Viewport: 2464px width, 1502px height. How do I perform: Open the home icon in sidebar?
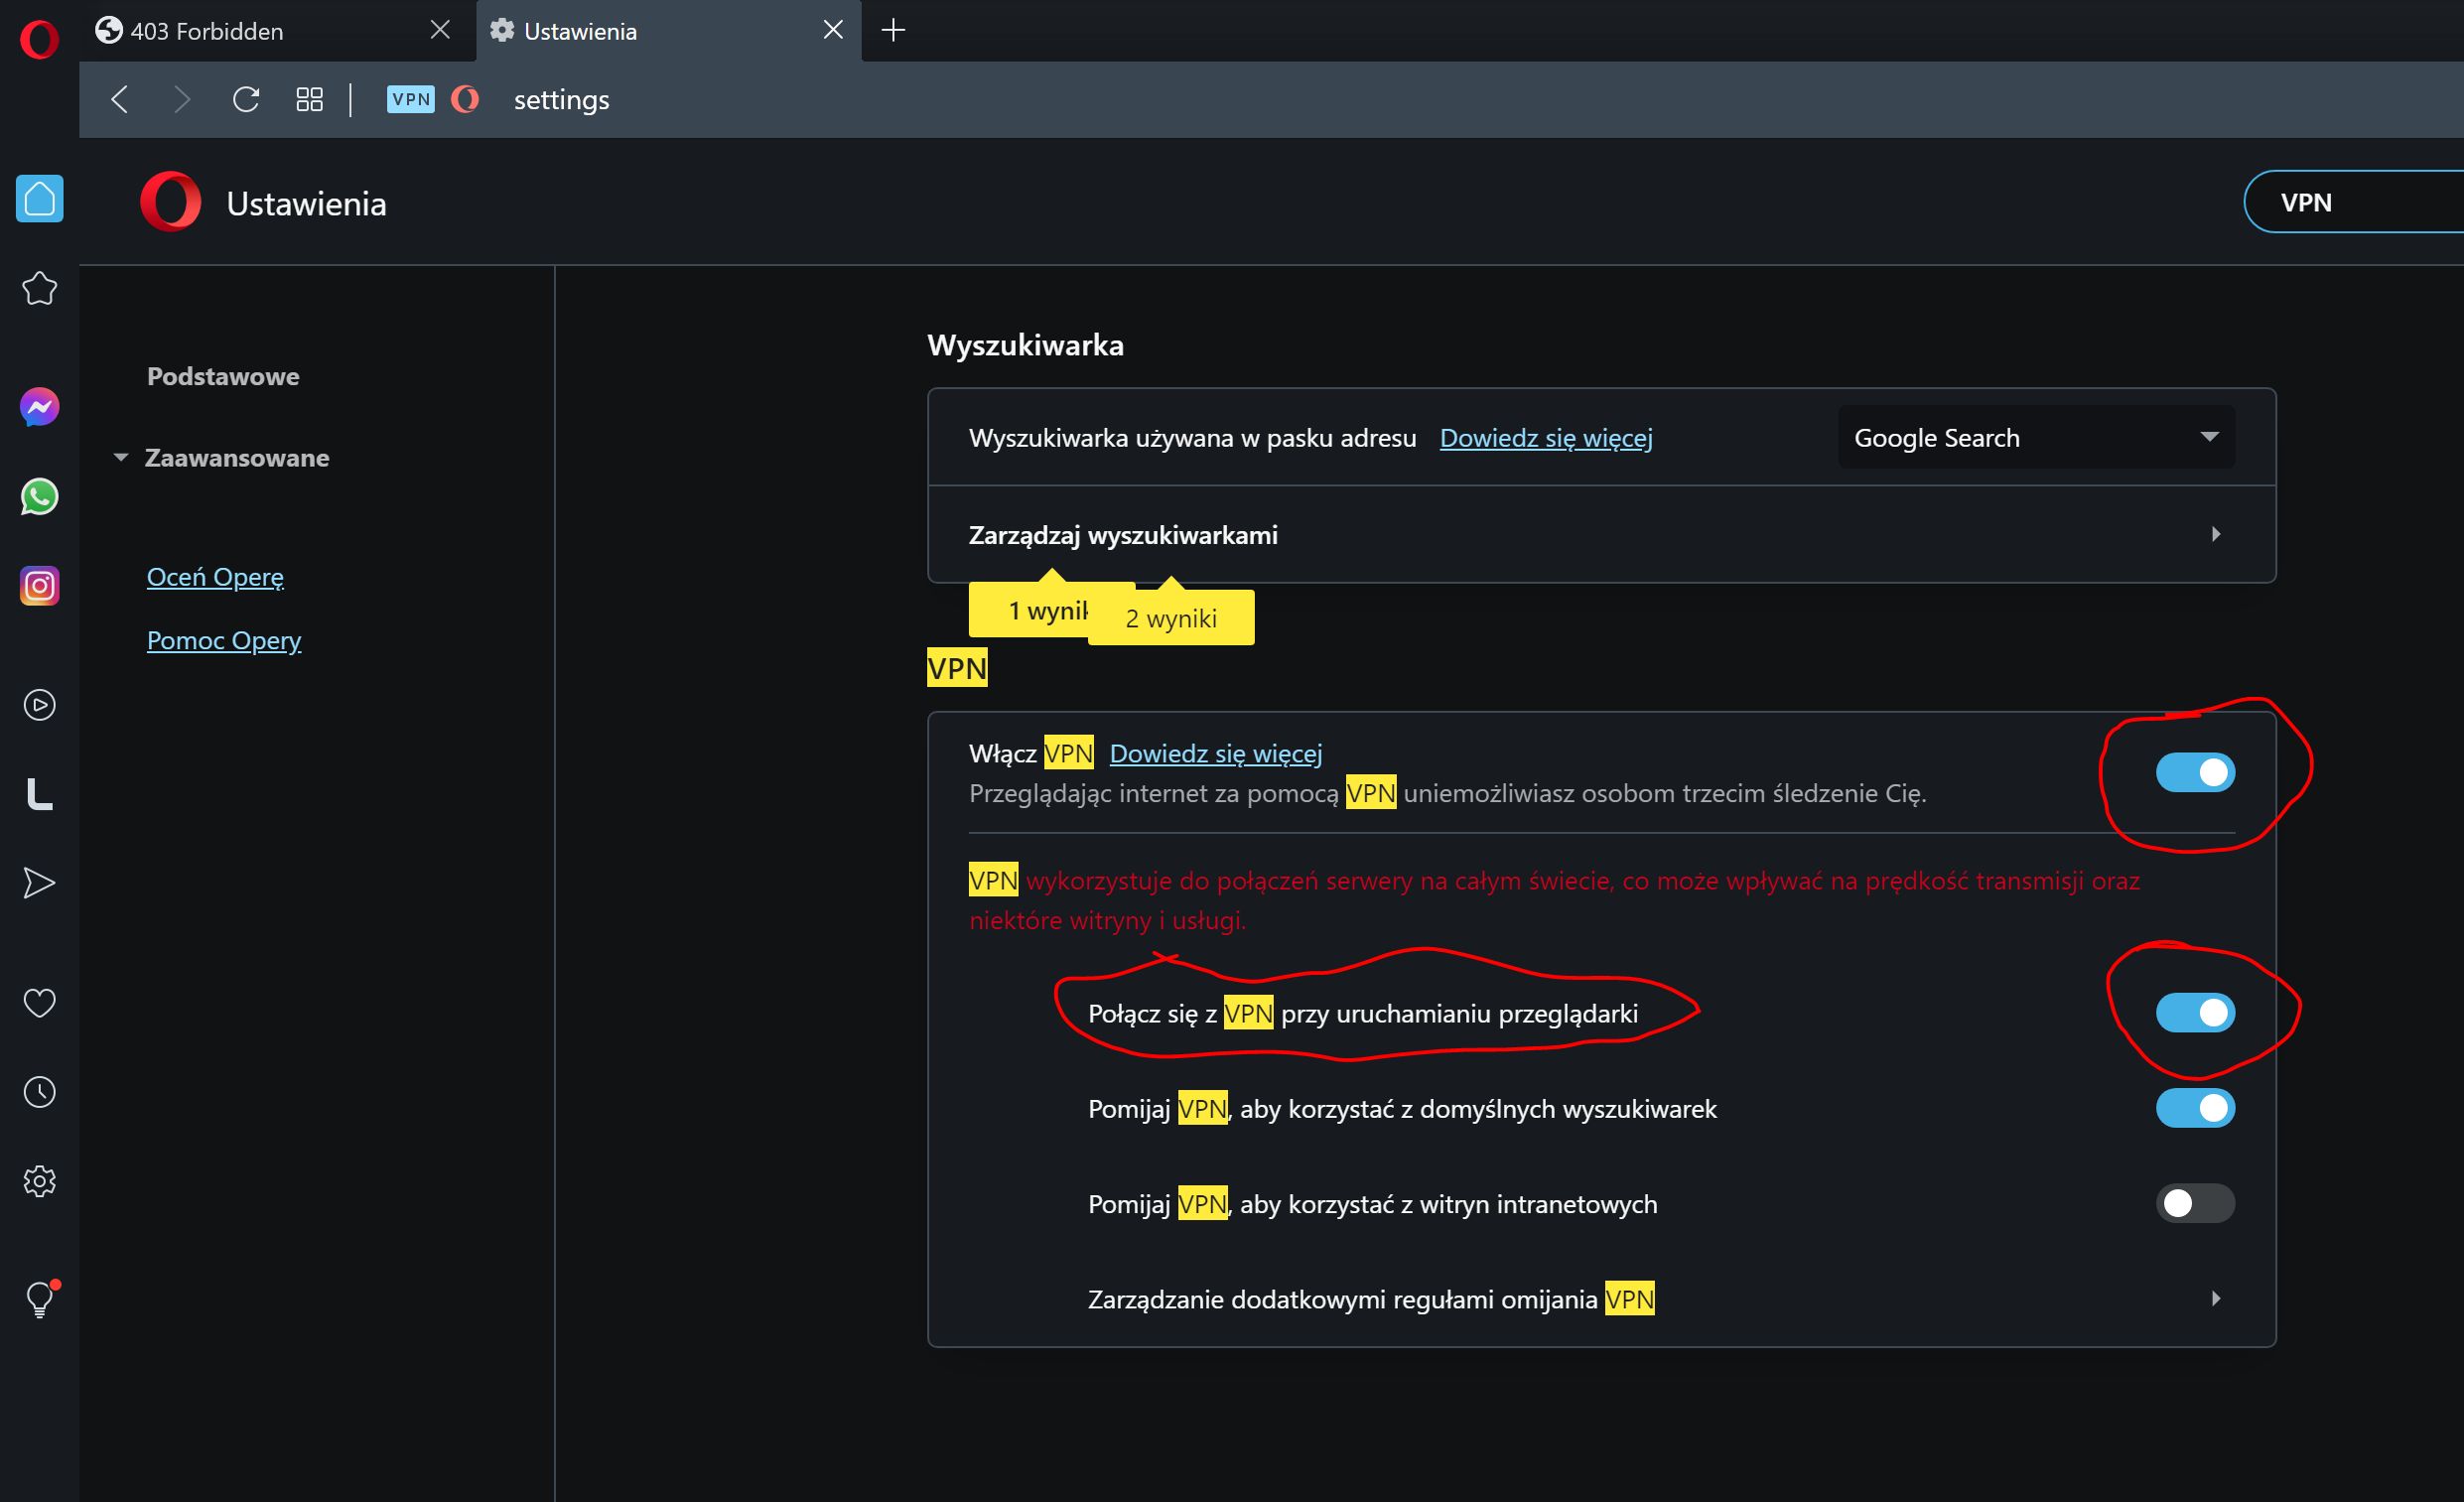[40, 198]
